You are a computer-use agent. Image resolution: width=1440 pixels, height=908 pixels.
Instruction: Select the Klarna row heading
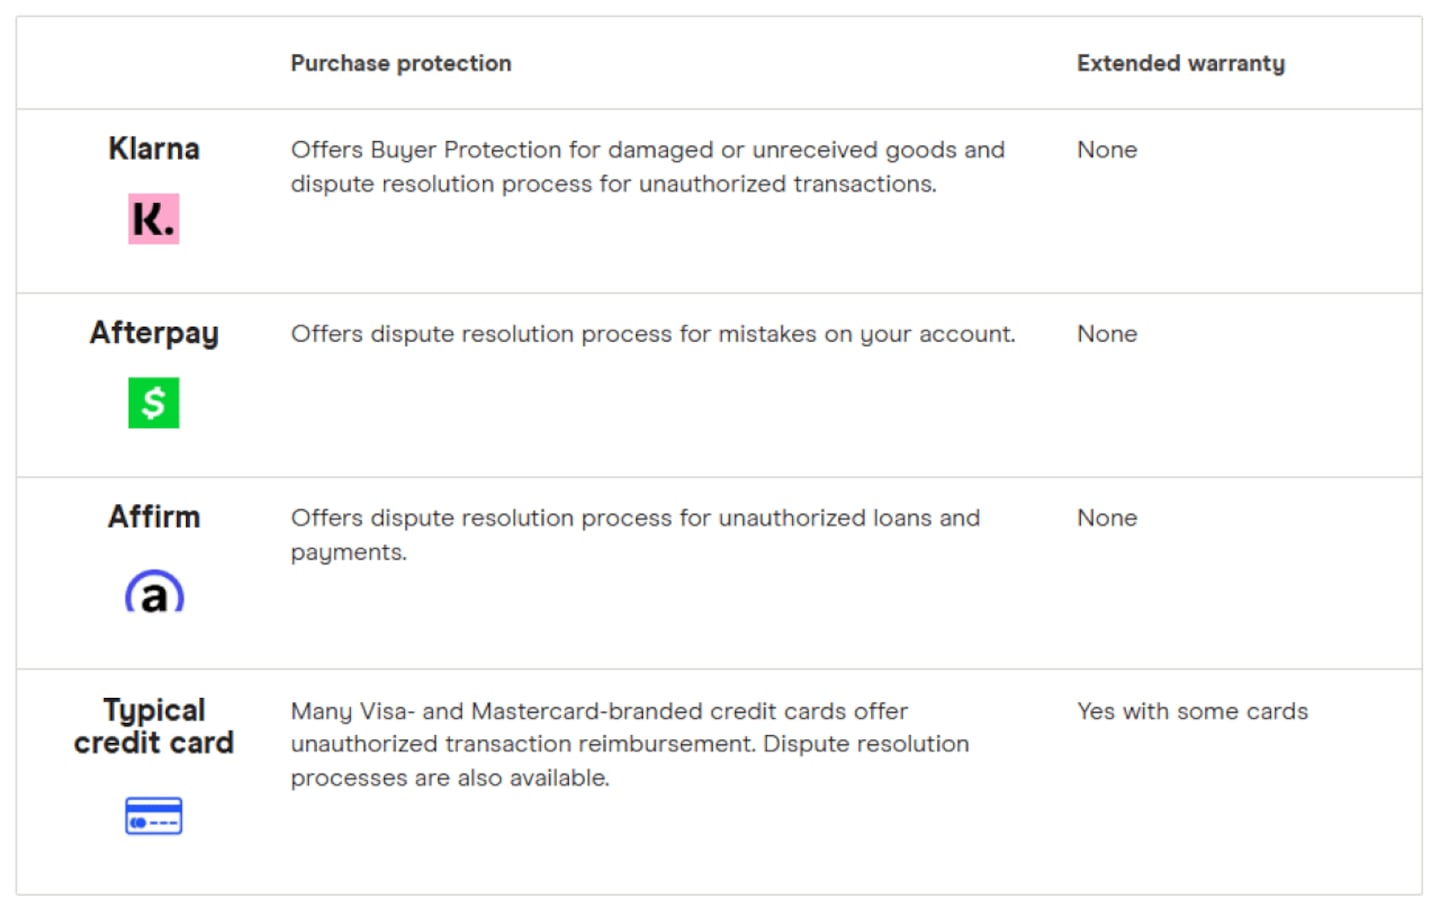(154, 149)
